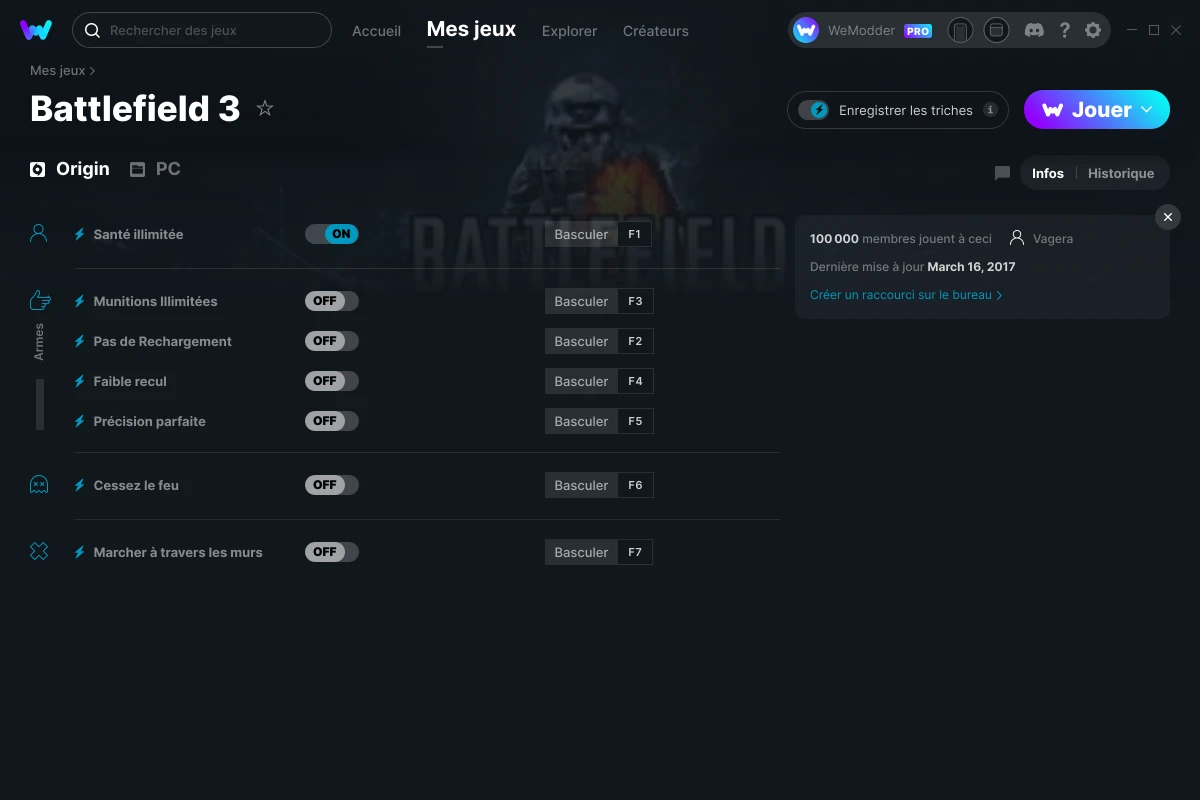Click Basculer button for Santé illimitée
1200x800 pixels.
pyautogui.click(x=581, y=234)
